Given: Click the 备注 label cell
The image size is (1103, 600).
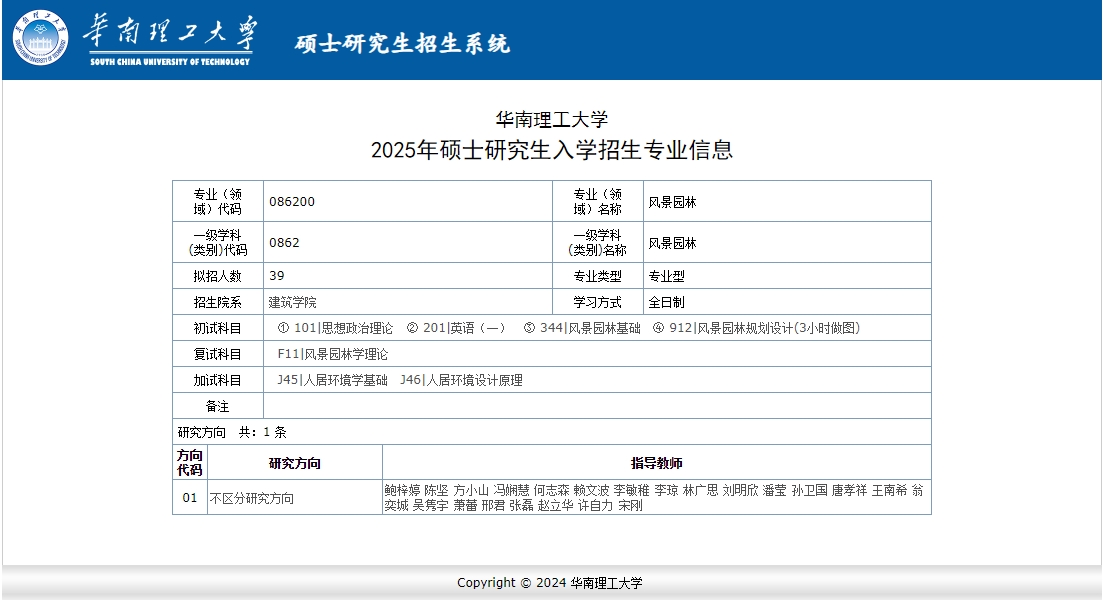Looking at the screenshot, I should coord(218,406).
